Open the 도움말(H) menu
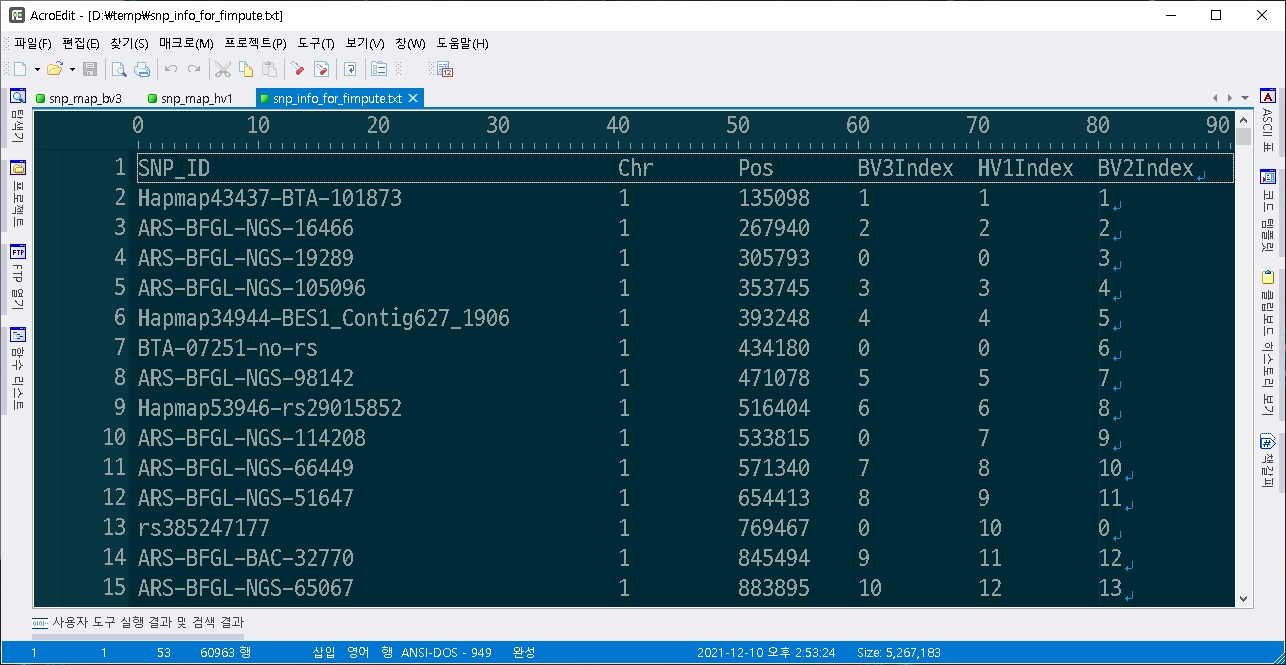Image resolution: width=1286 pixels, height=665 pixels. [x=462, y=43]
